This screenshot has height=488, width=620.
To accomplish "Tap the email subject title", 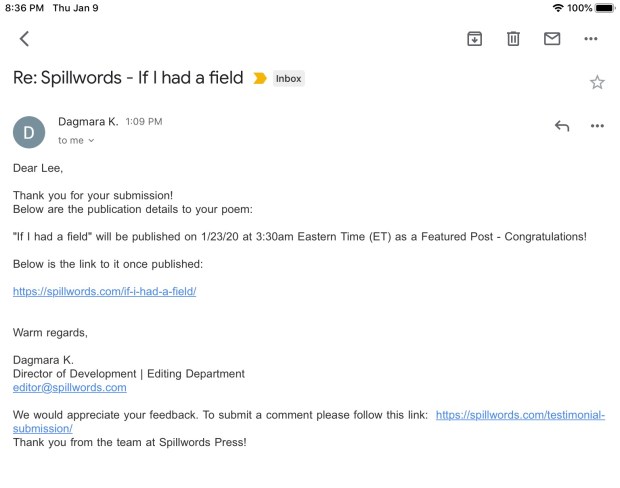I will (127, 77).
